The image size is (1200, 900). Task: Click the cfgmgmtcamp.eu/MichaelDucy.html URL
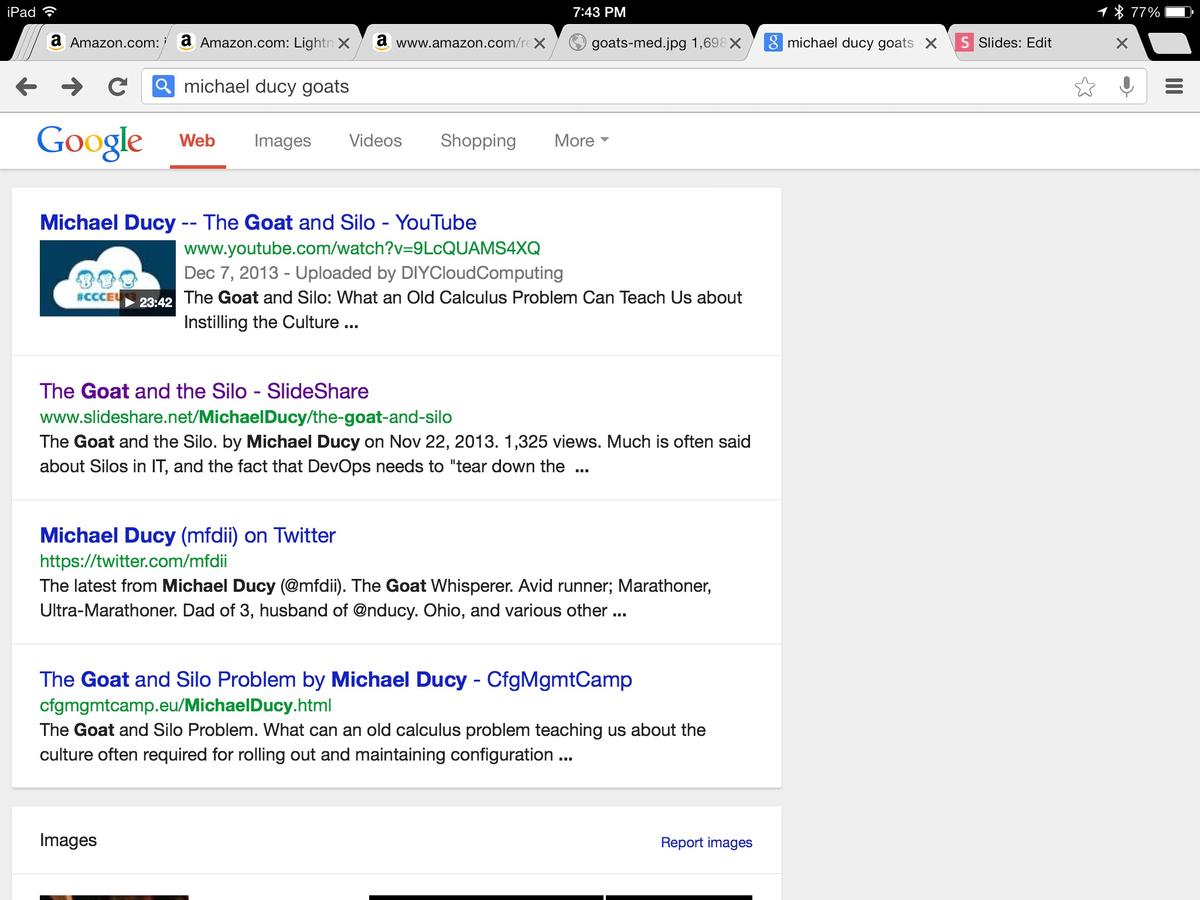click(x=185, y=705)
